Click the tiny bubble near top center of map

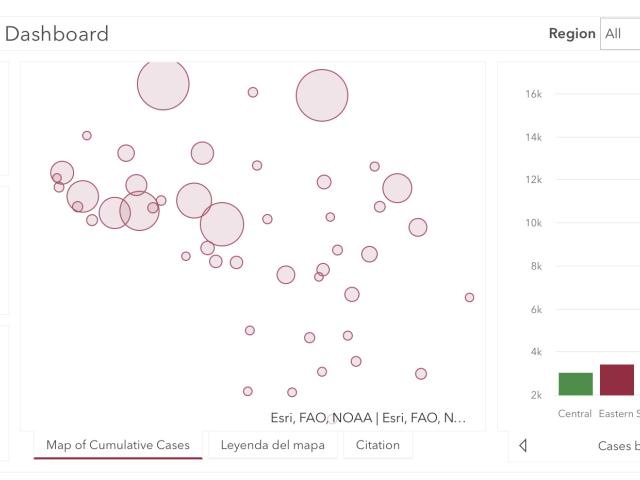[253, 92]
